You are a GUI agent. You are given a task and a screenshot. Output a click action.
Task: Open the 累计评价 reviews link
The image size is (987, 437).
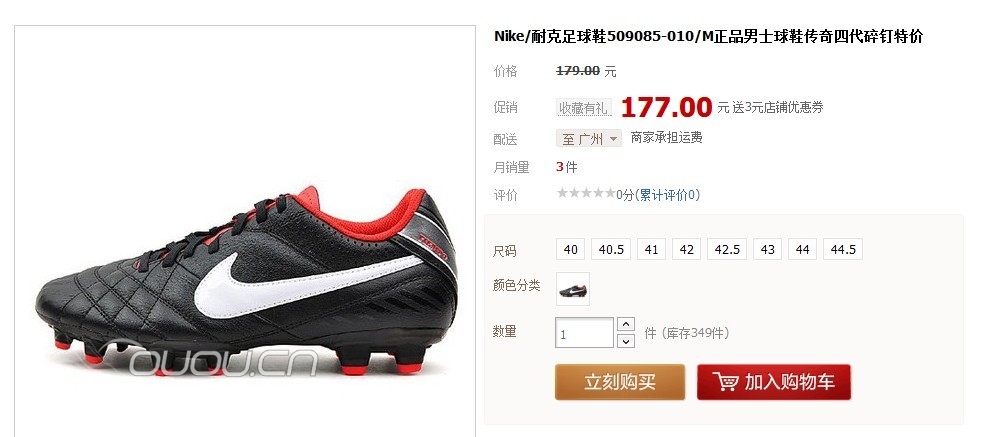tap(667, 195)
